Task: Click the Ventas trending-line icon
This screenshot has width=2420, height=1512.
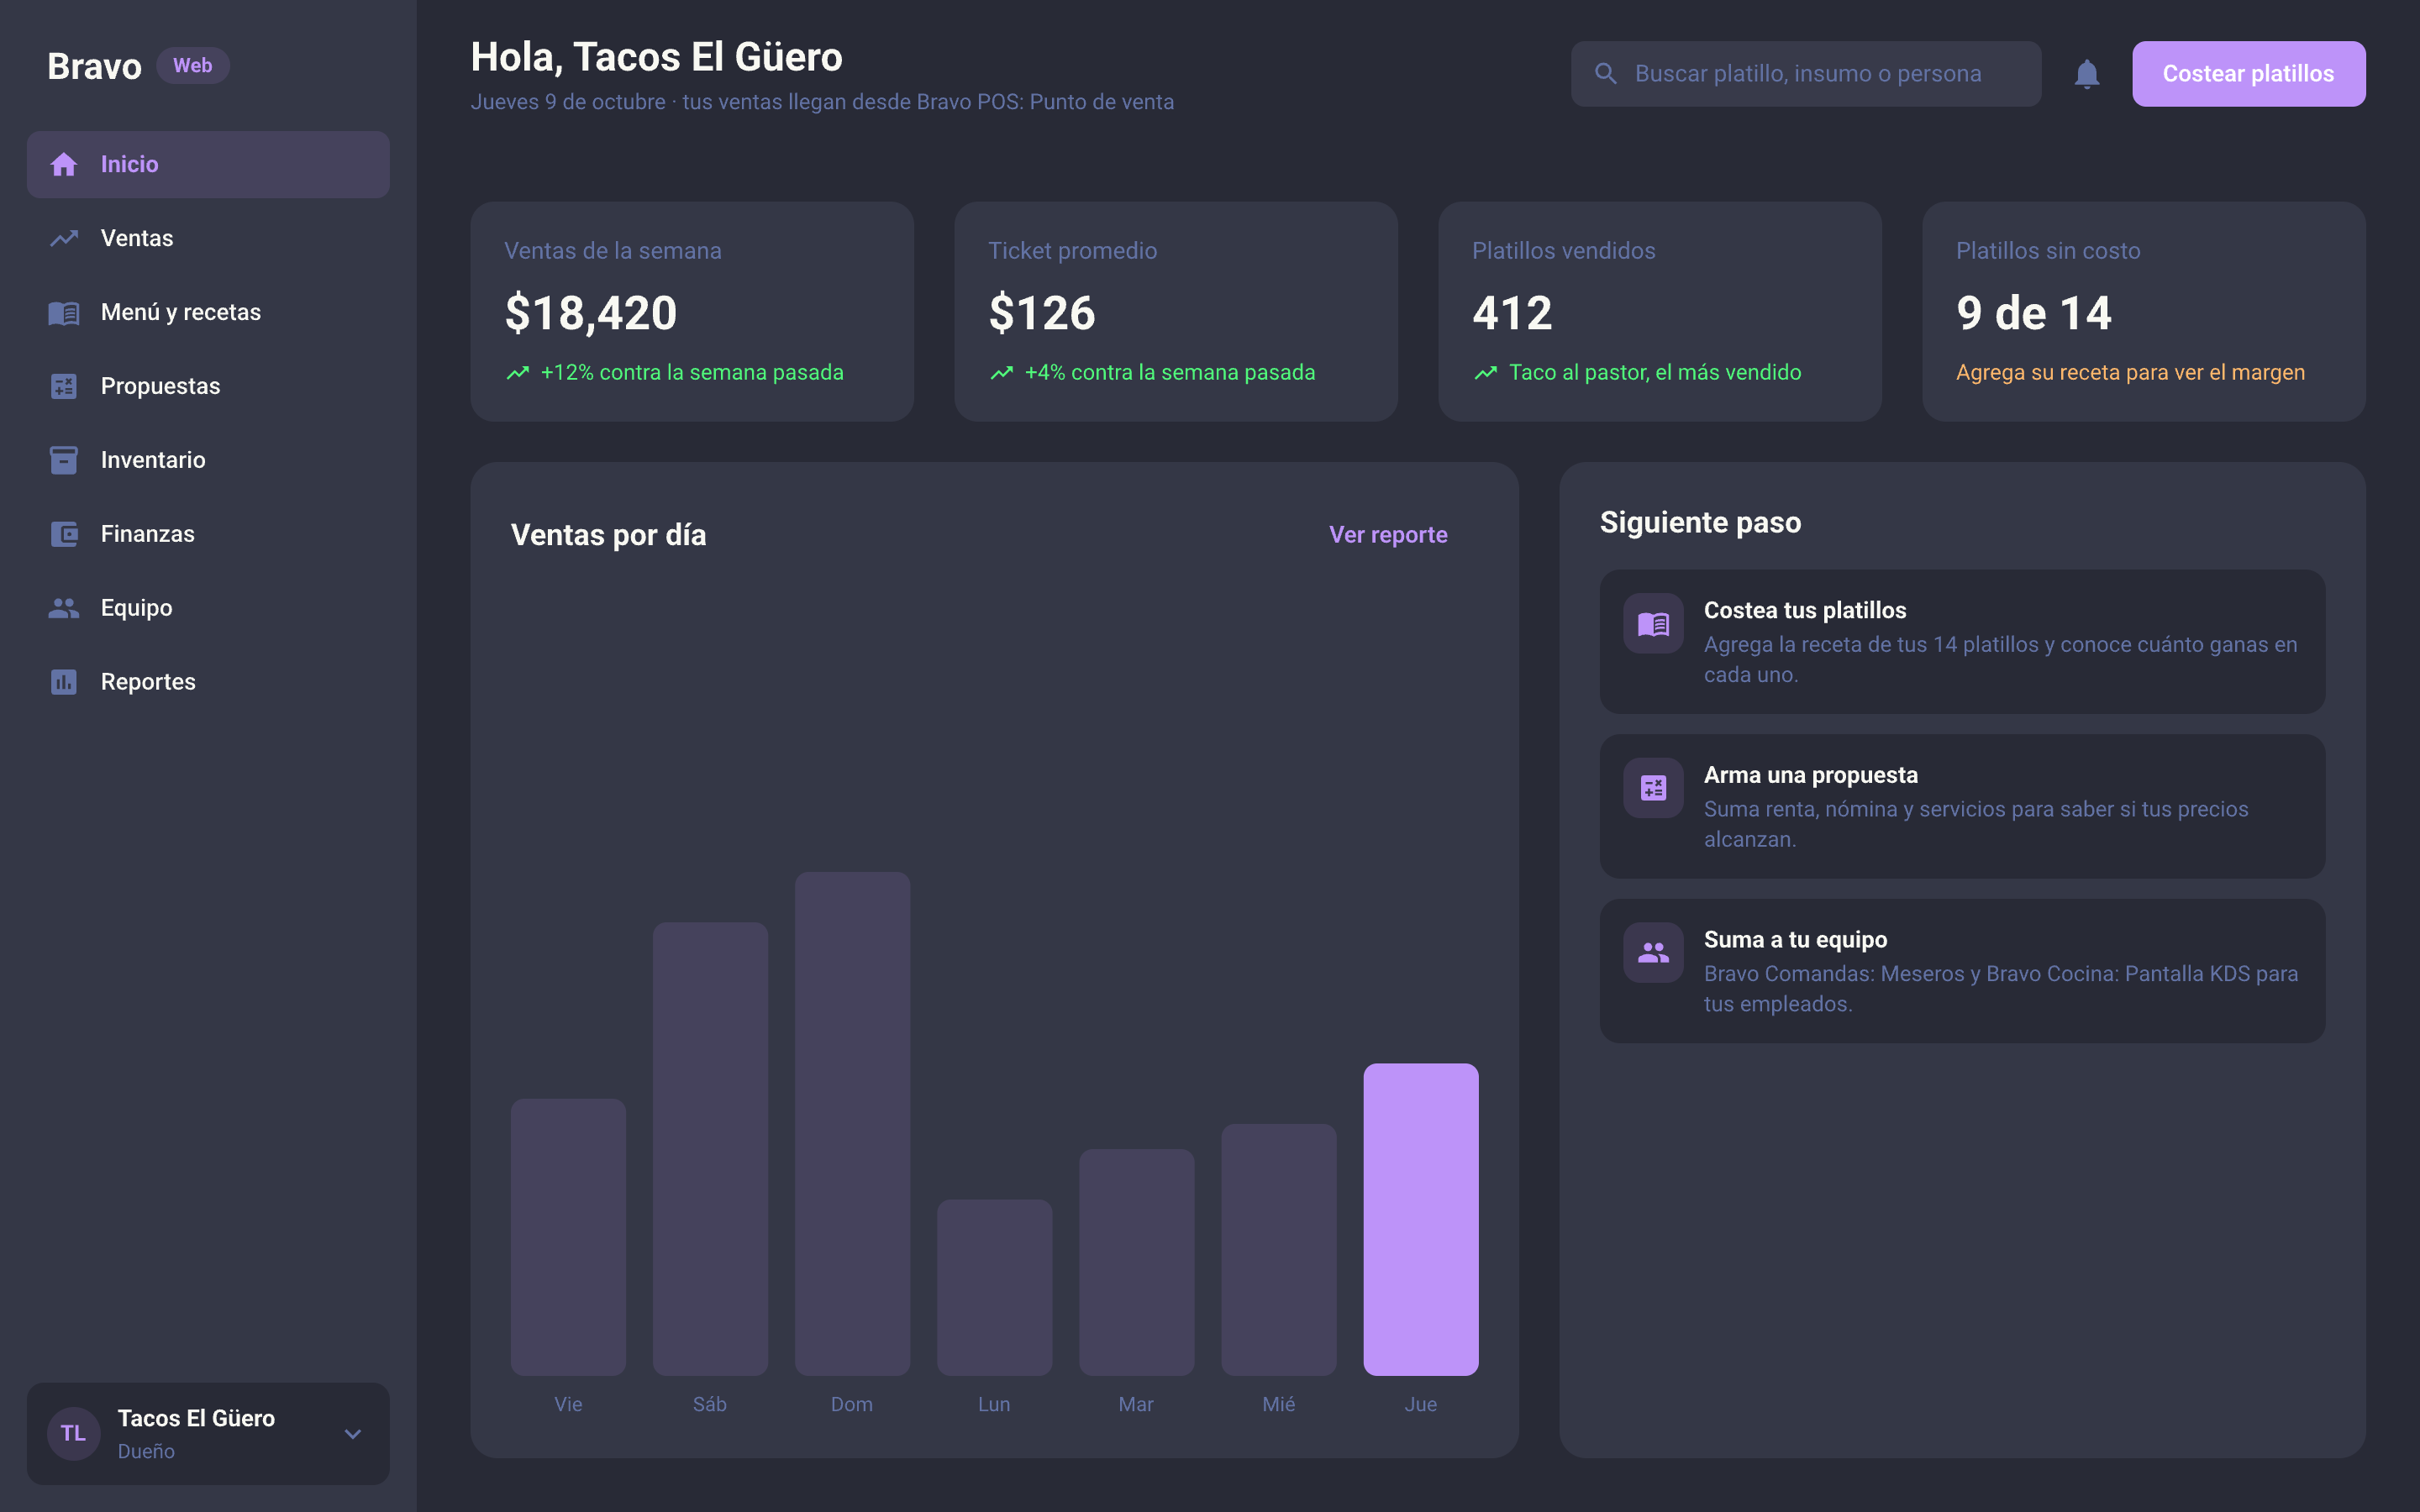Action: pyautogui.click(x=64, y=238)
